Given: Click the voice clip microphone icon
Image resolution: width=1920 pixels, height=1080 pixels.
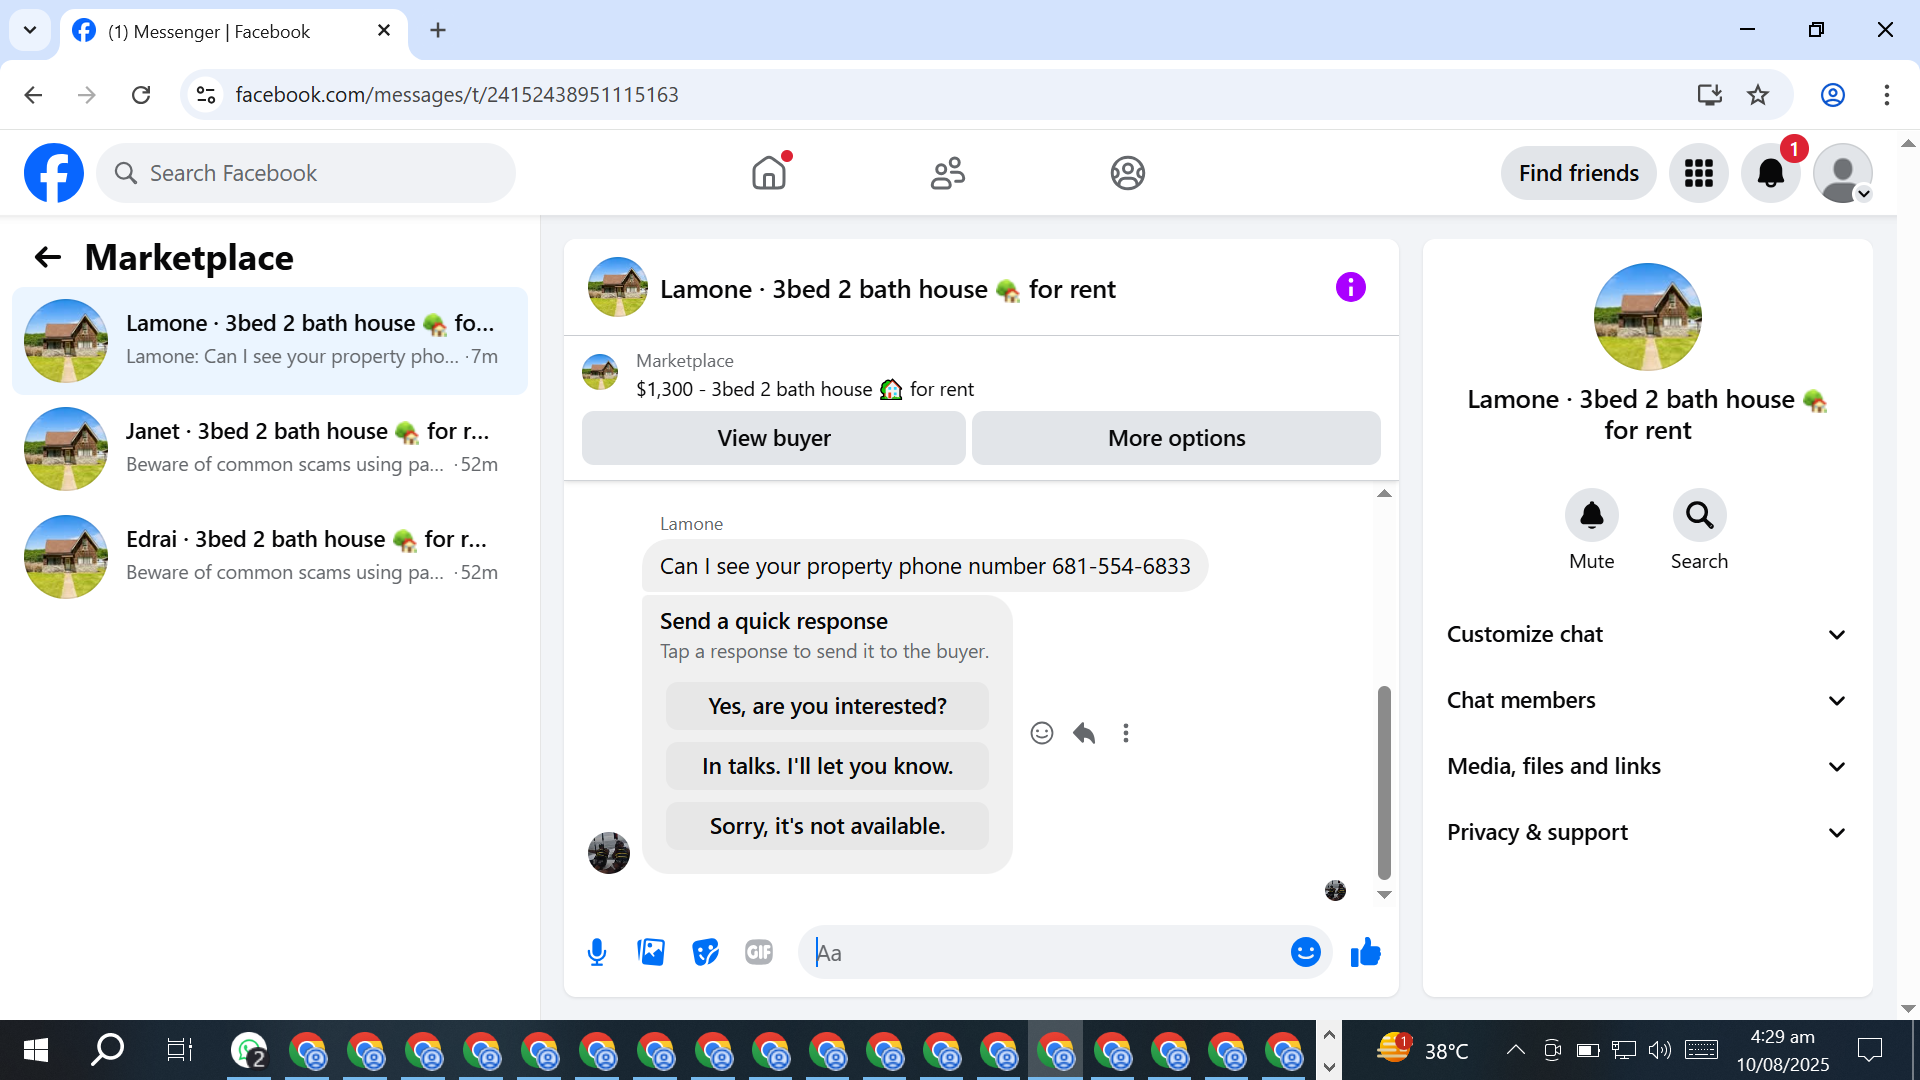Looking at the screenshot, I should (x=597, y=952).
